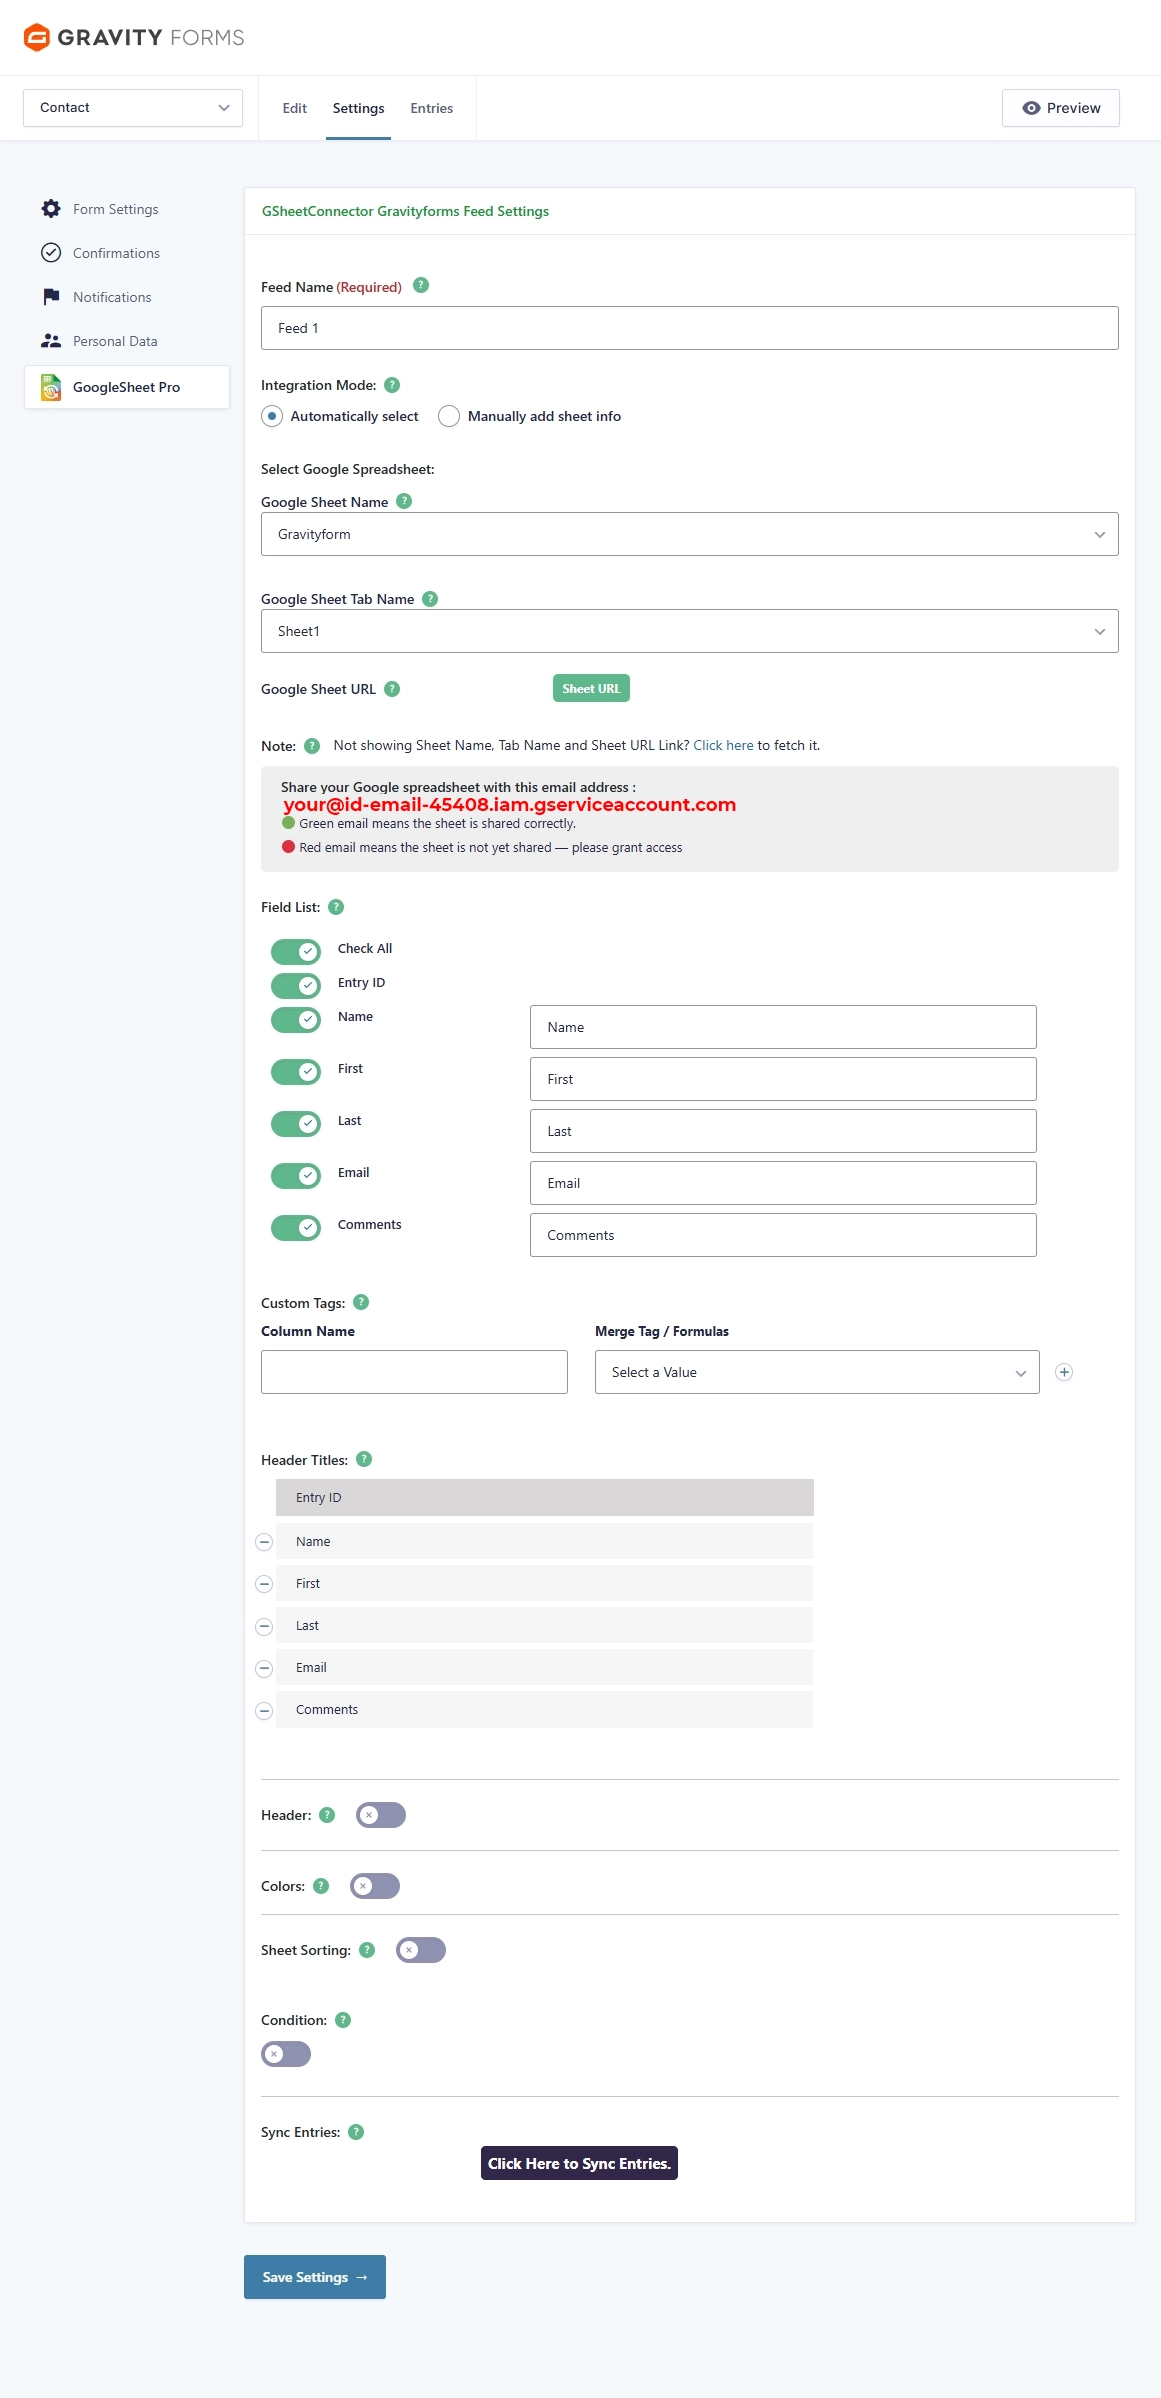
Task: Click the 'Click here' fetch link
Action: click(723, 745)
